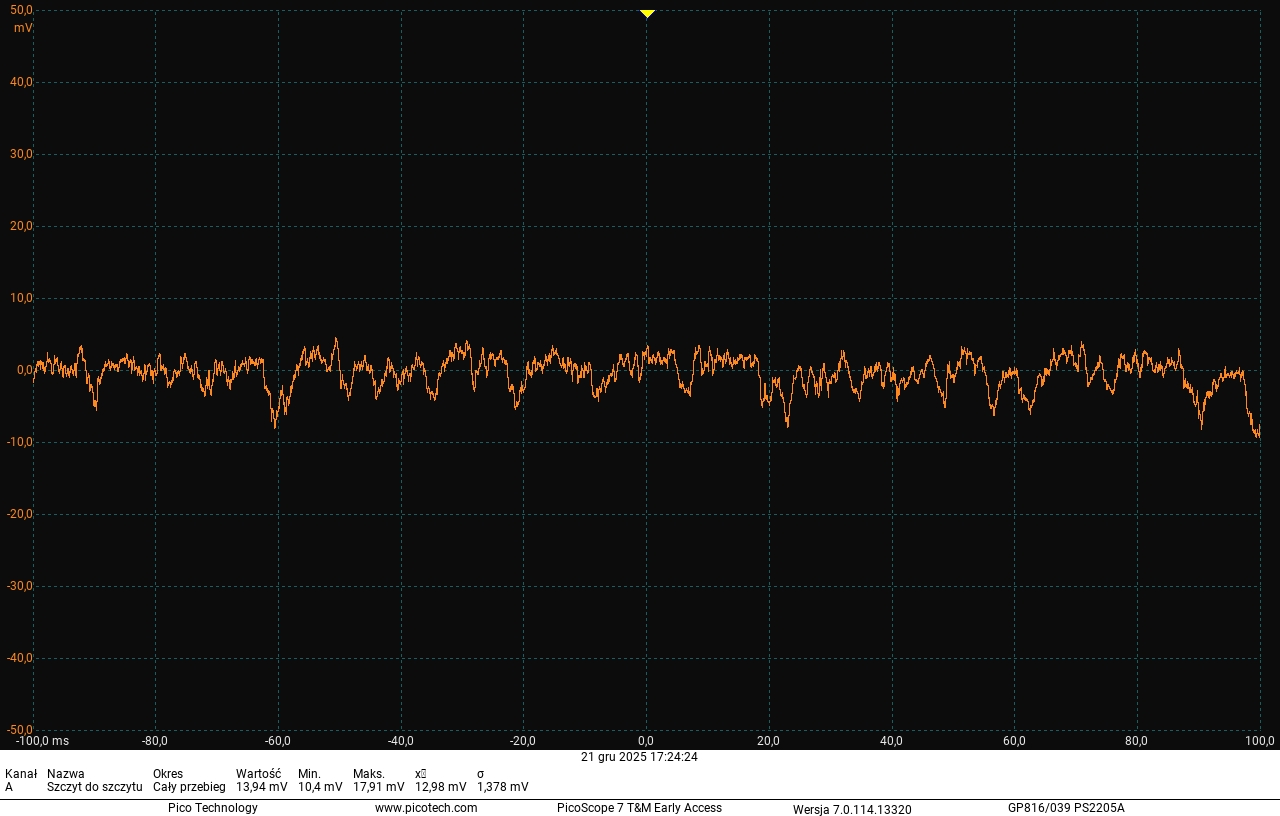Image resolution: width=1280 pixels, height=816 pixels.
Task: Click the -100,0 ms time axis label
Action: click(x=42, y=741)
